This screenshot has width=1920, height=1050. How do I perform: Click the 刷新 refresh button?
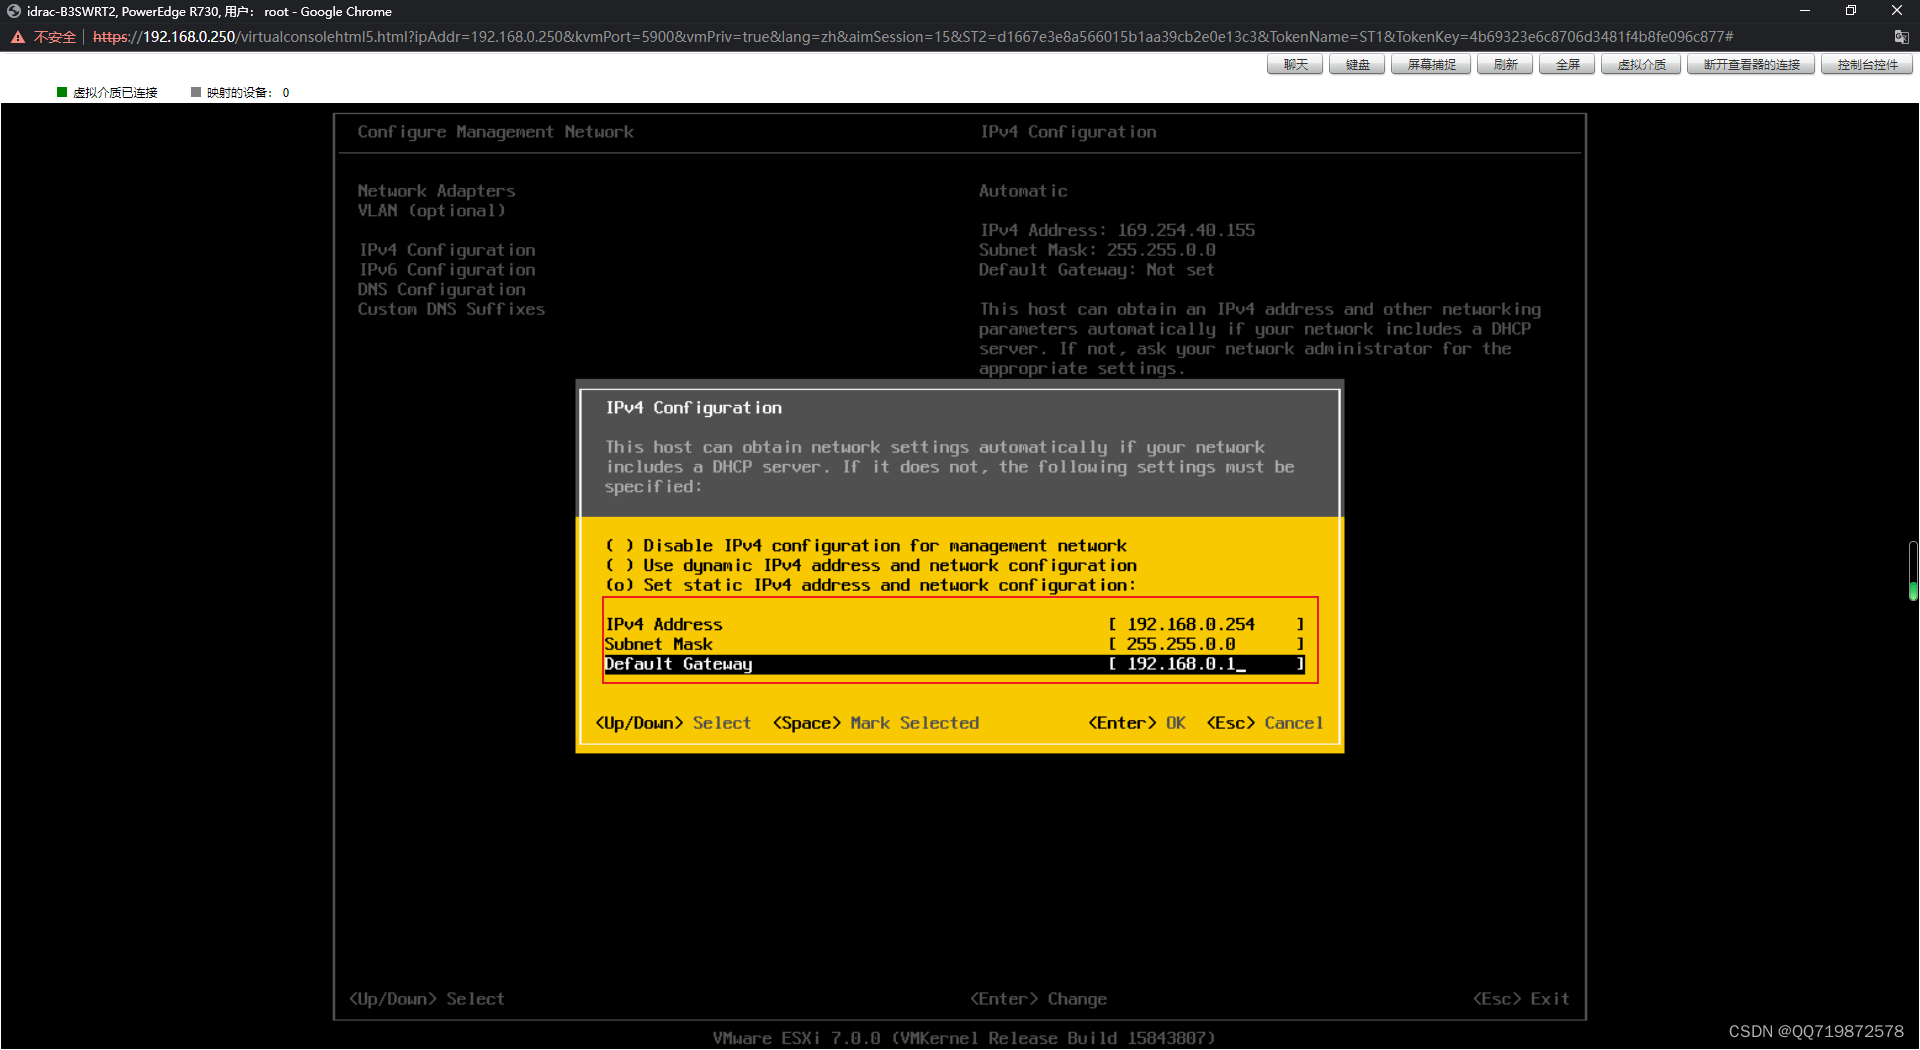[1505, 65]
